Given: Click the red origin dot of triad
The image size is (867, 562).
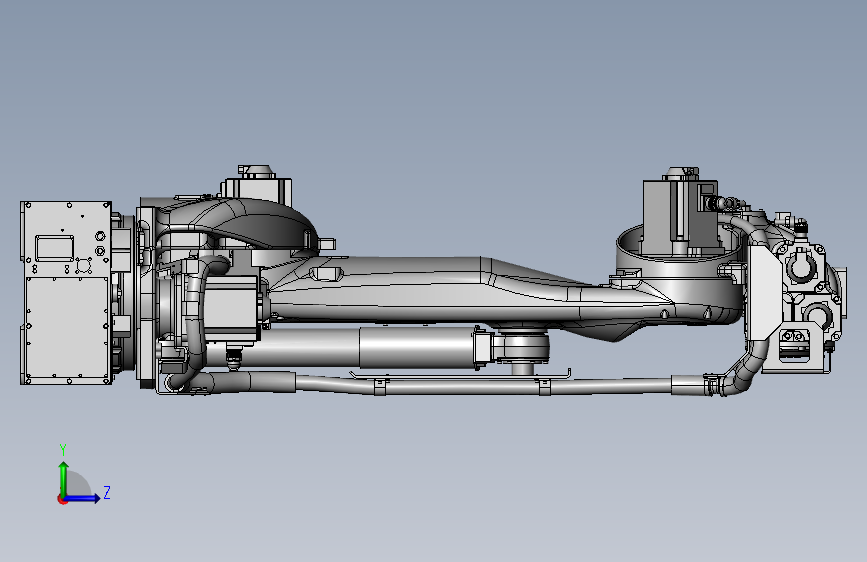Looking at the screenshot, I should [x=62, y=499].
